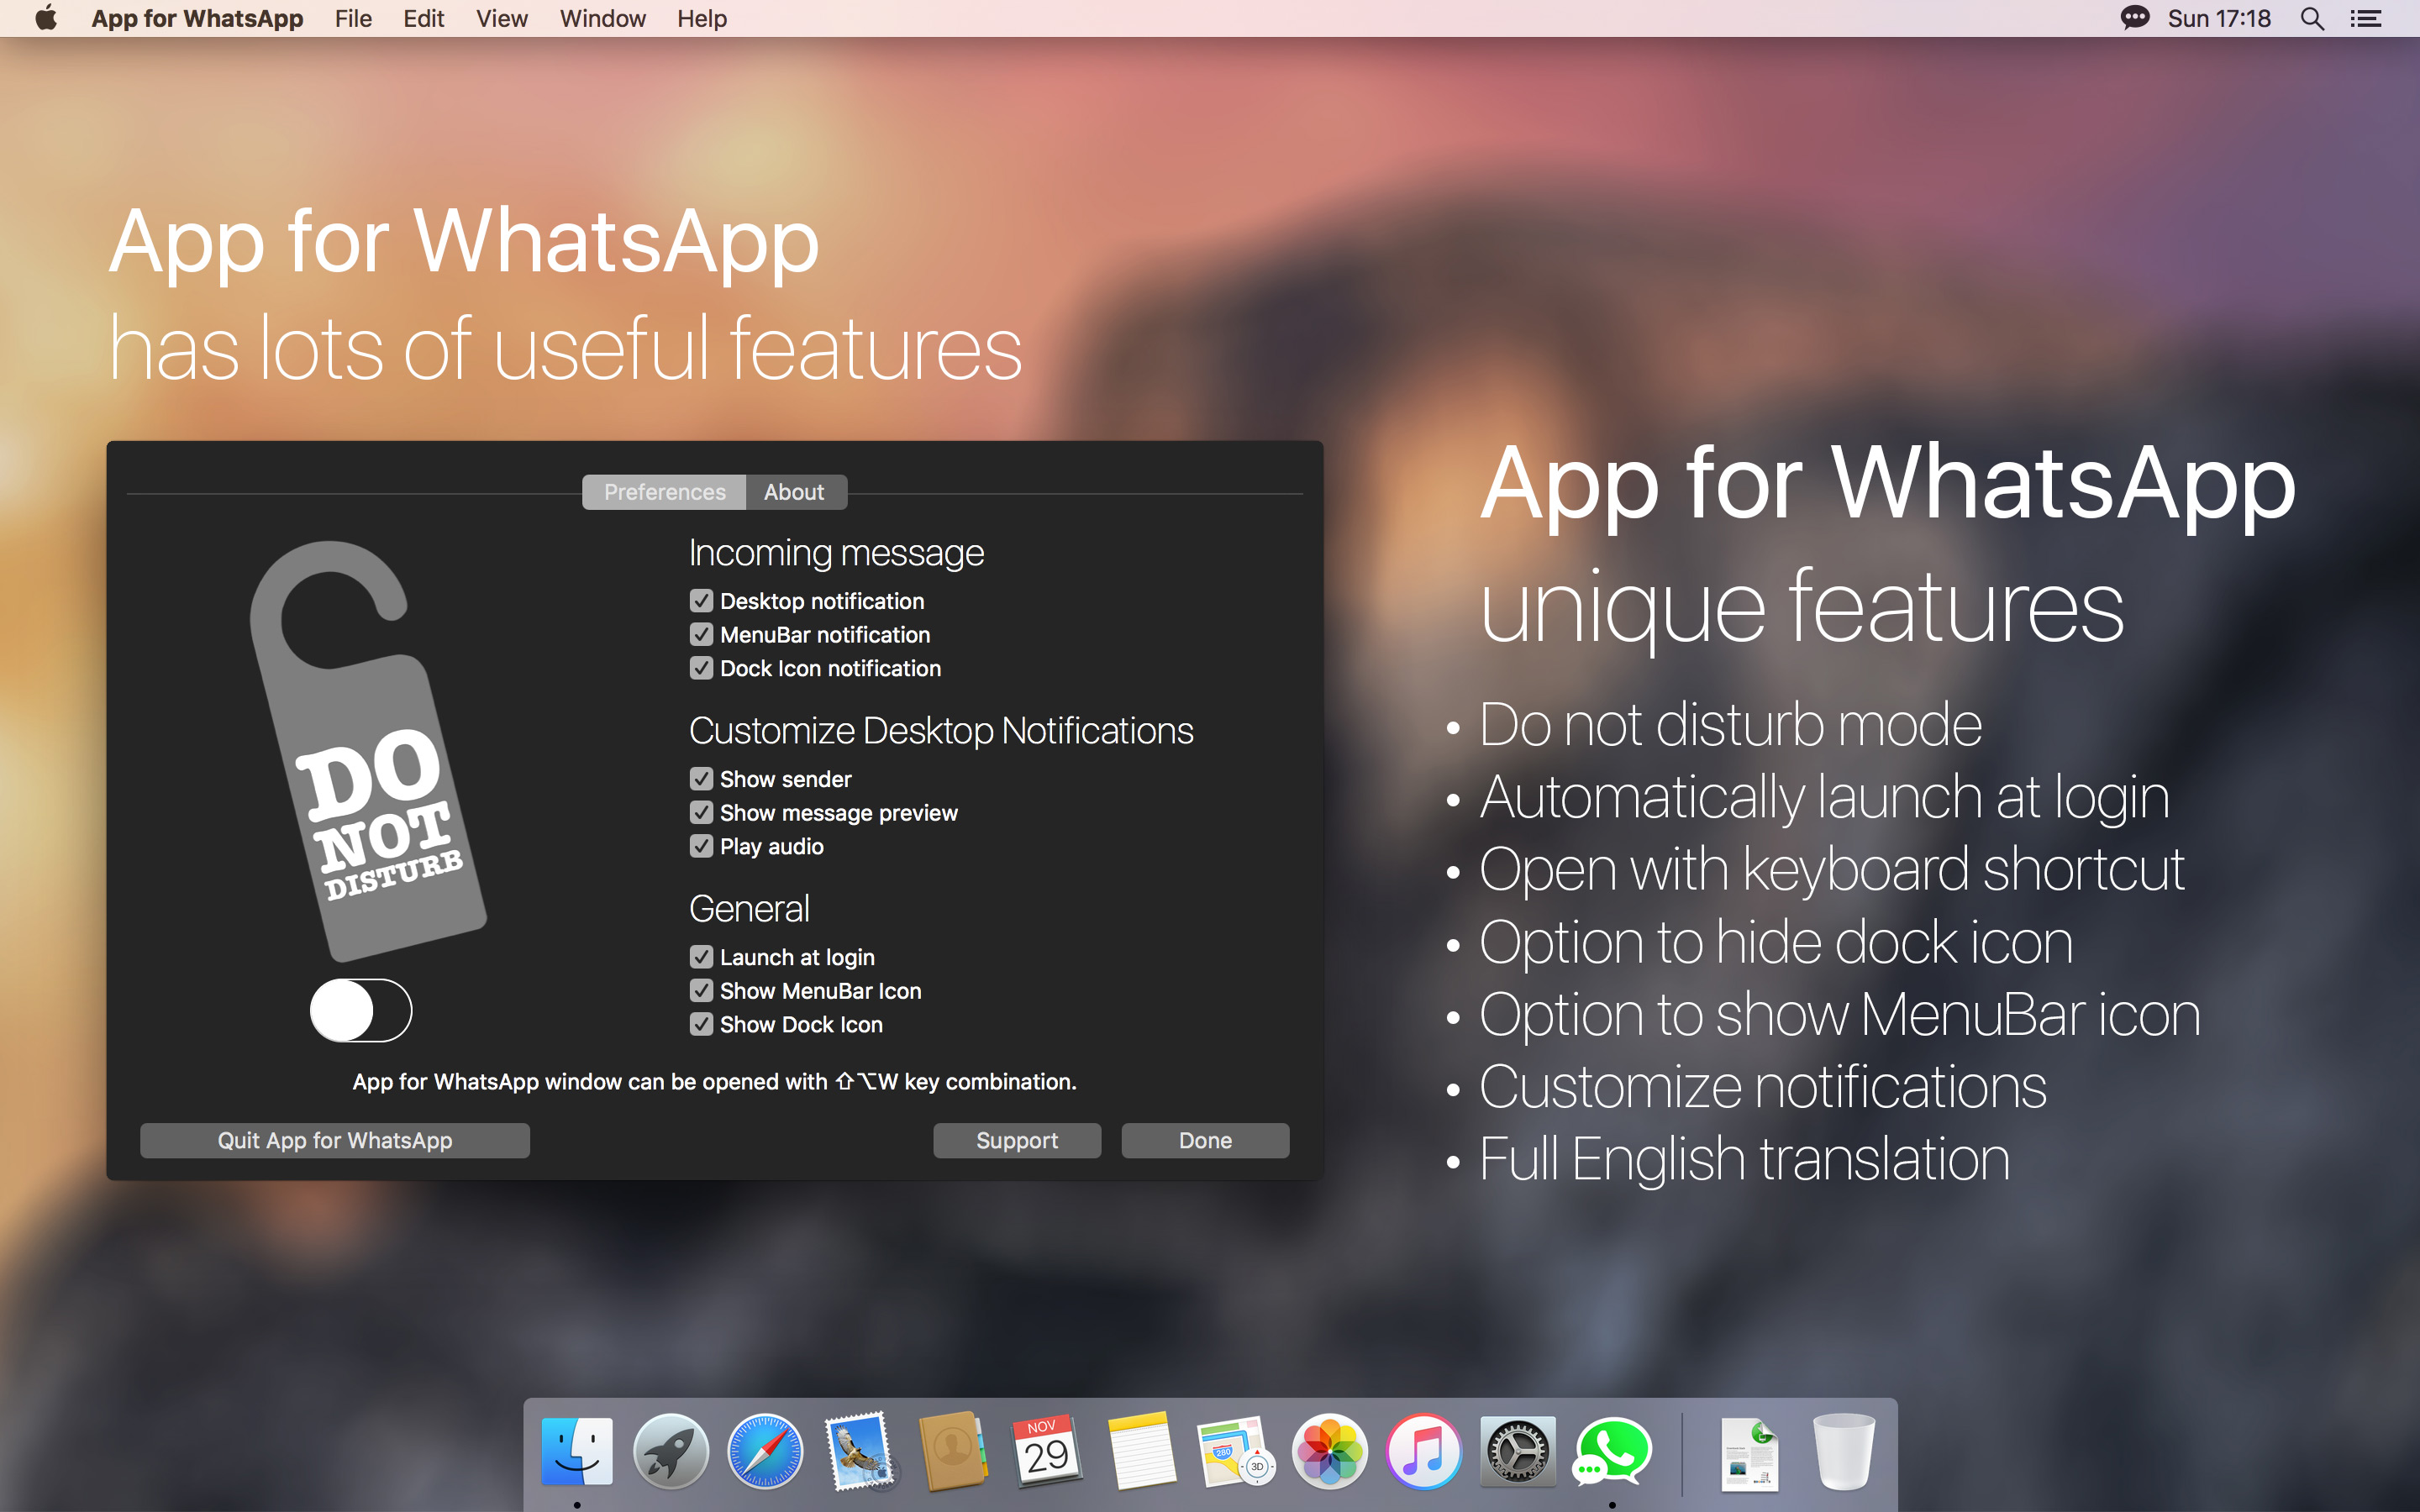
Task: Open System Preferences gear icon
Action: 1517,1451
